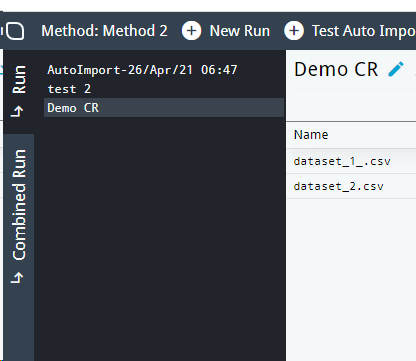Select the test 2 run entry
Image resolution: width=416 pixels, height=361 pixels.
(x=69, y=89)
